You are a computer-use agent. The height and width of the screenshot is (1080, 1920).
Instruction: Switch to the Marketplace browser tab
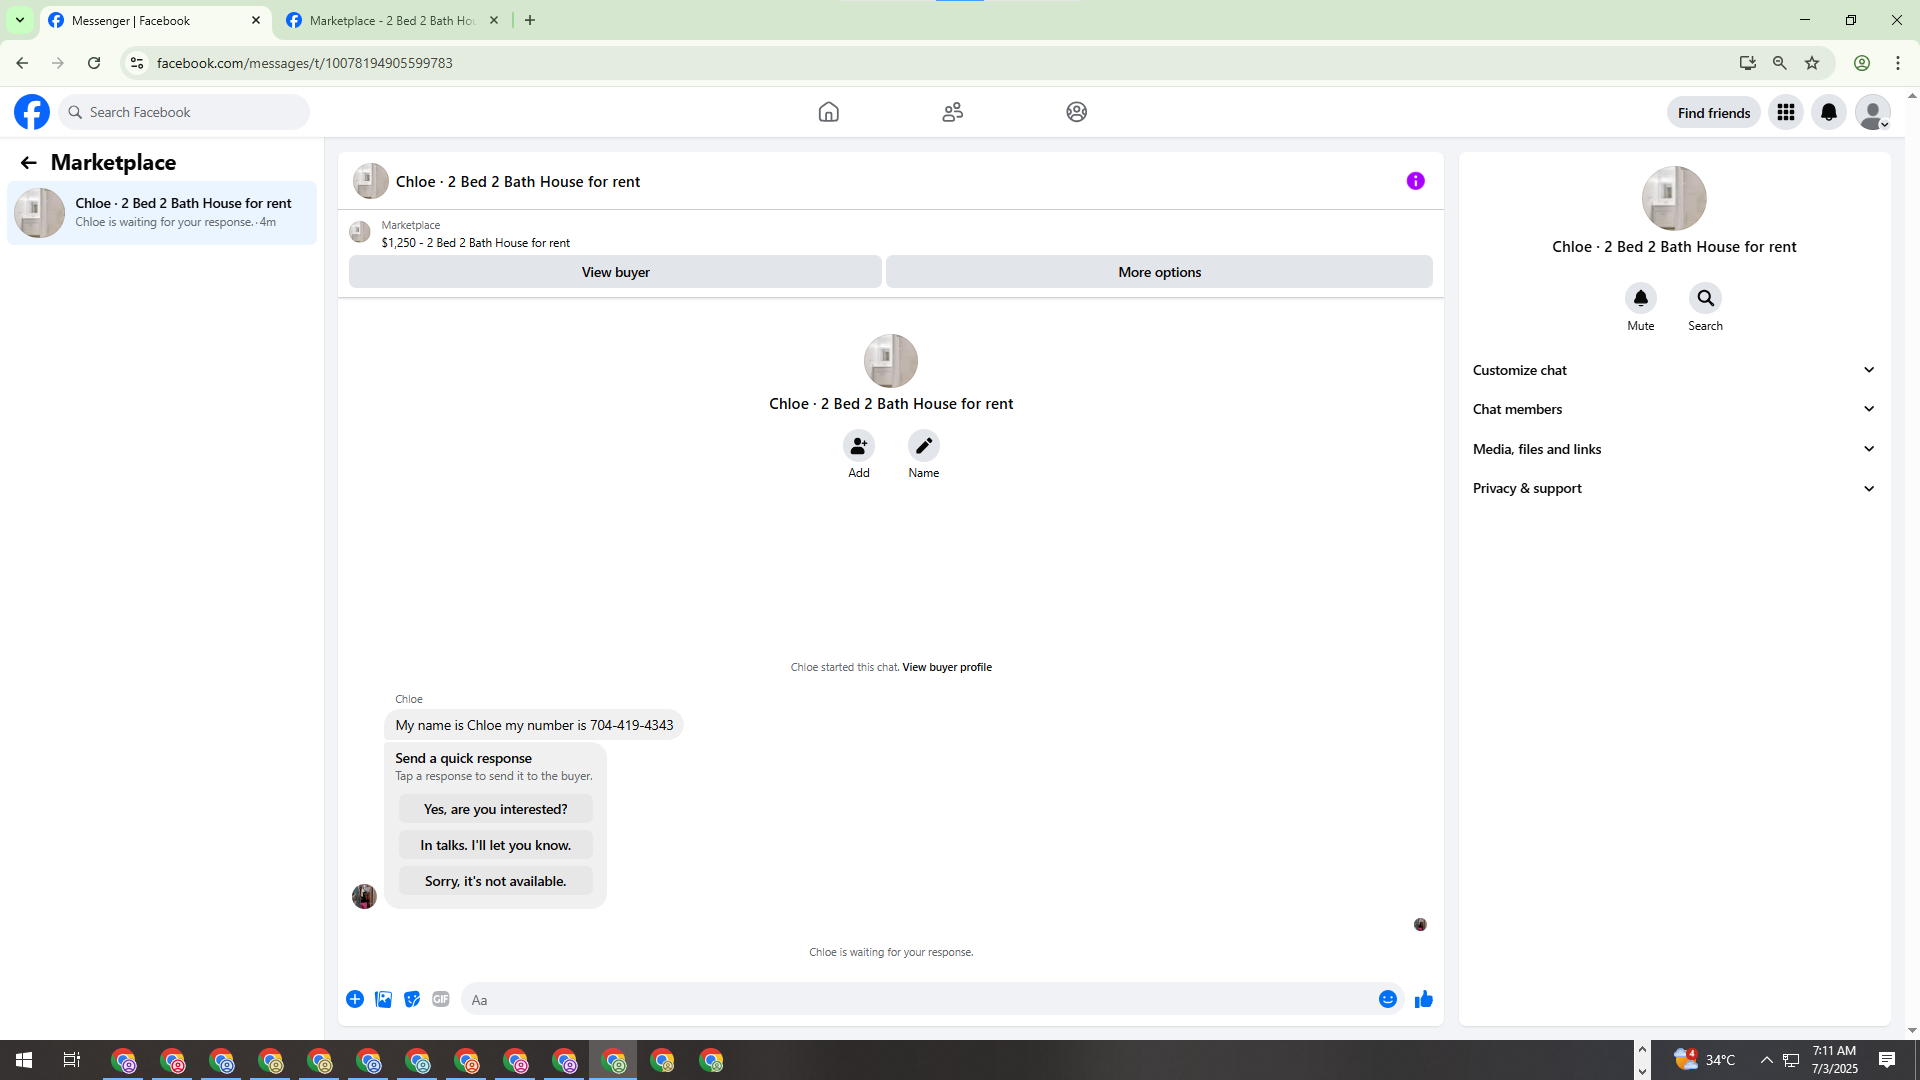click(392, 20)
